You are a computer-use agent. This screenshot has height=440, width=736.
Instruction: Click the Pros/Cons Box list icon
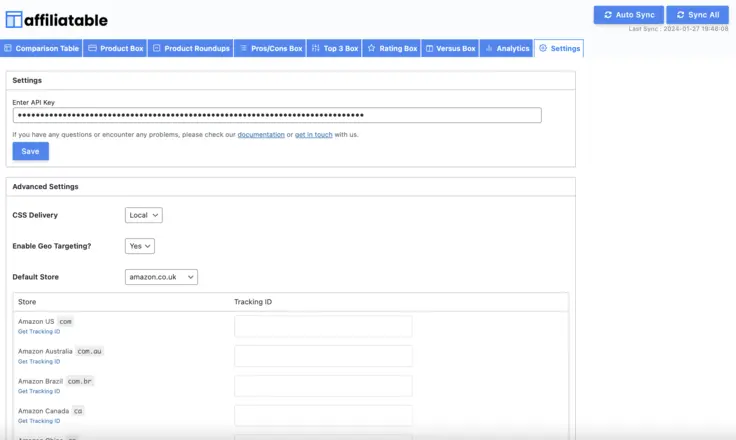244,48
